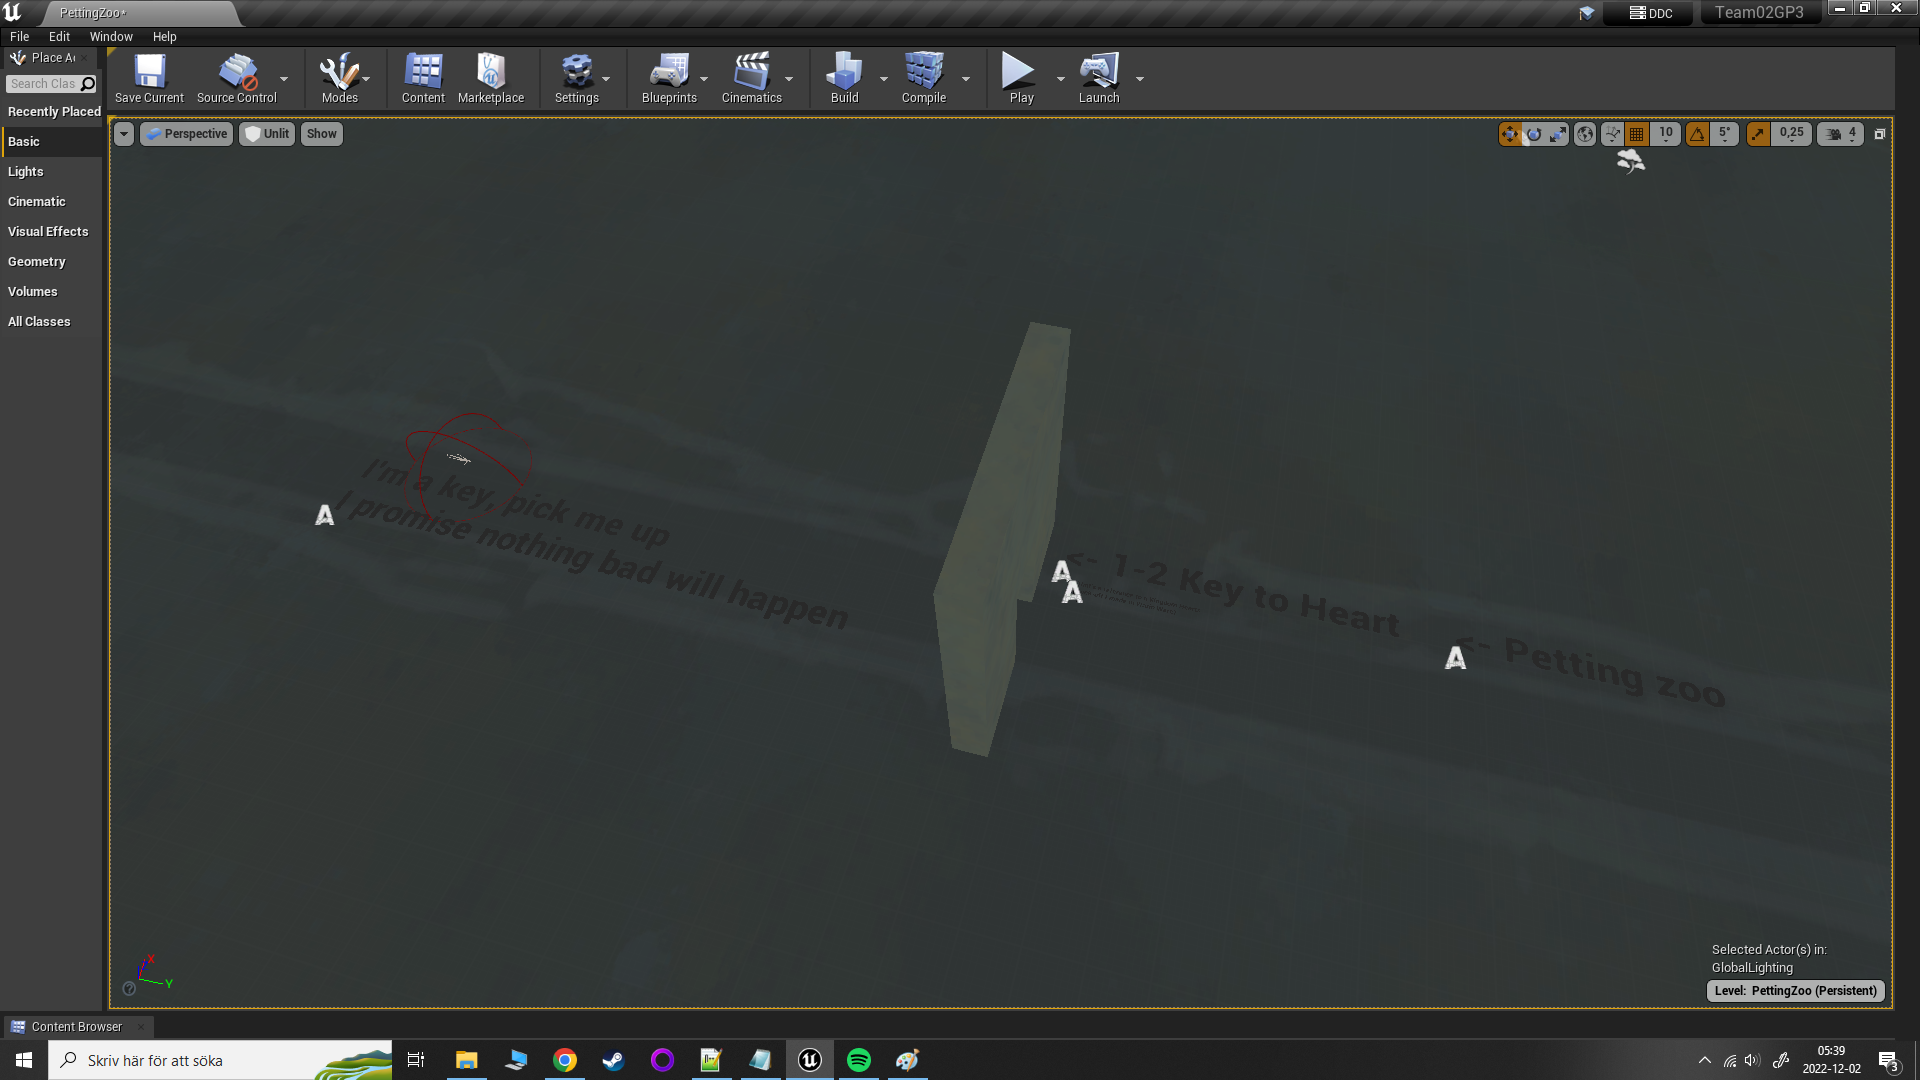Select the Basic category
This screenshot has width=1920, height=1080.
coord(52,142)
